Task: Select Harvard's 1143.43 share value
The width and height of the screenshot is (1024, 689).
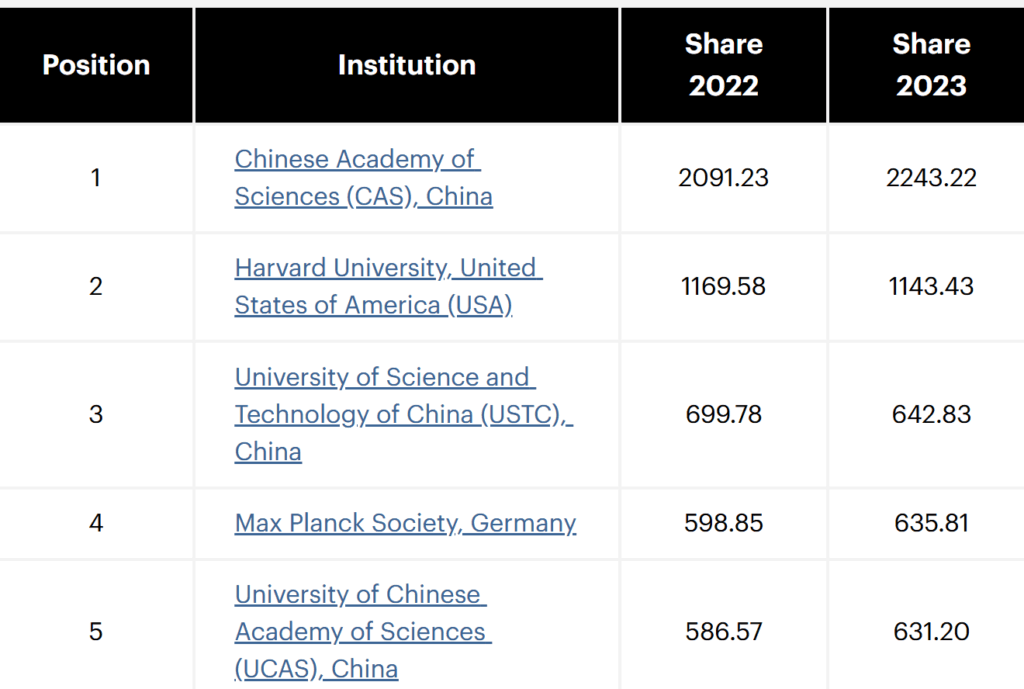Action: tap(931, 286)
